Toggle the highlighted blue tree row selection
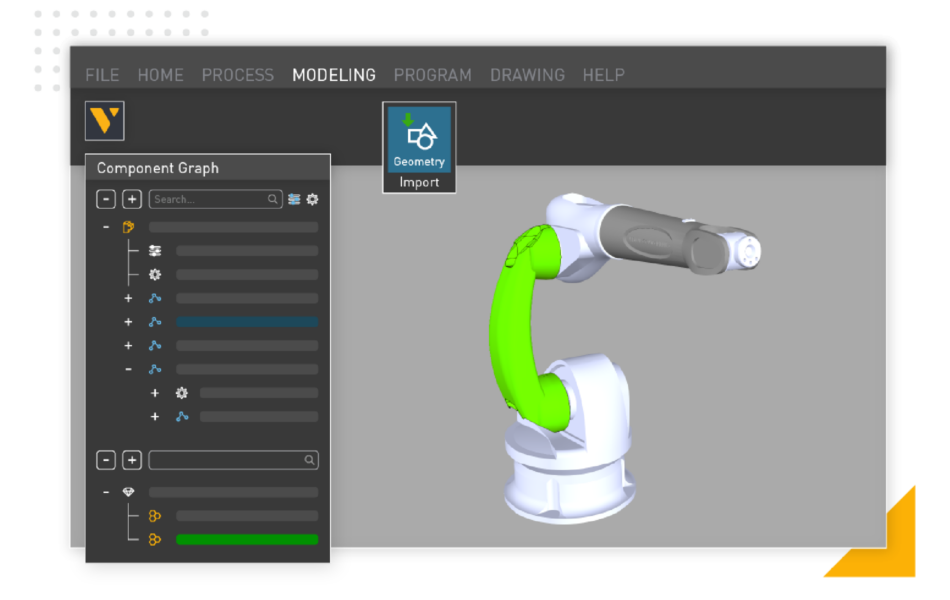 tap(247, 321)
